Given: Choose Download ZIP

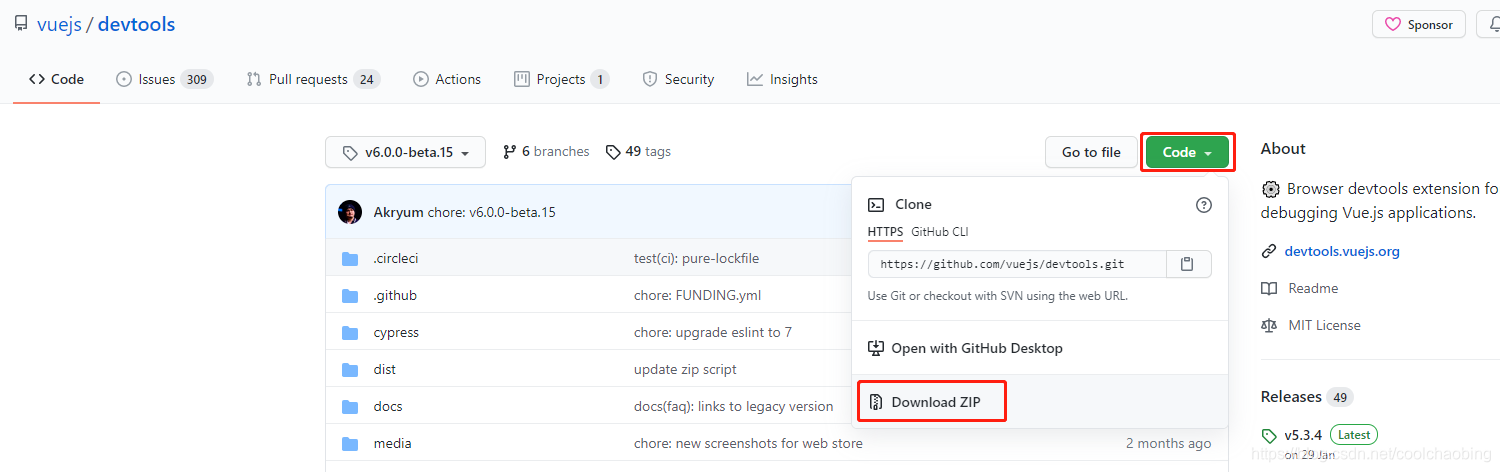Looking at the screenshot, I should pos(925,403).
